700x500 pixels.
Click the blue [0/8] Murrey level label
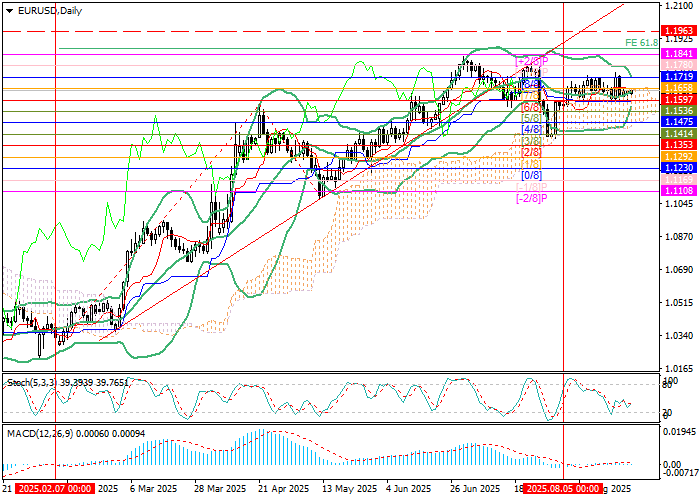[x=532, y=175]
